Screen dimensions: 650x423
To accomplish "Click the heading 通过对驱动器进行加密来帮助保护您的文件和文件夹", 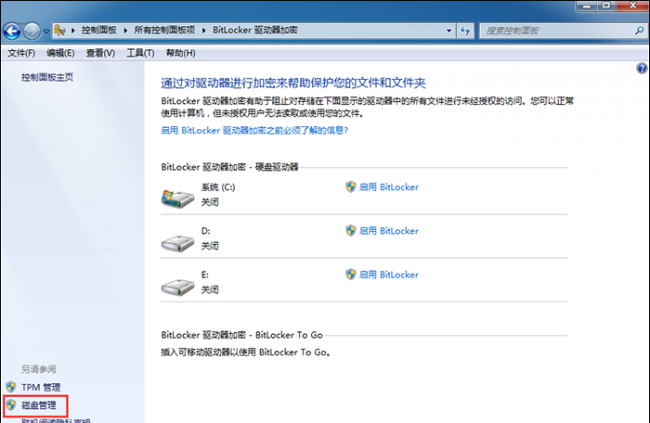I will click(293, 83).
